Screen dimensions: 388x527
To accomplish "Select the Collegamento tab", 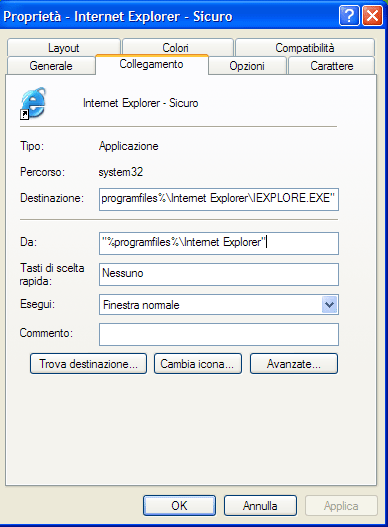I will [152, 64].
